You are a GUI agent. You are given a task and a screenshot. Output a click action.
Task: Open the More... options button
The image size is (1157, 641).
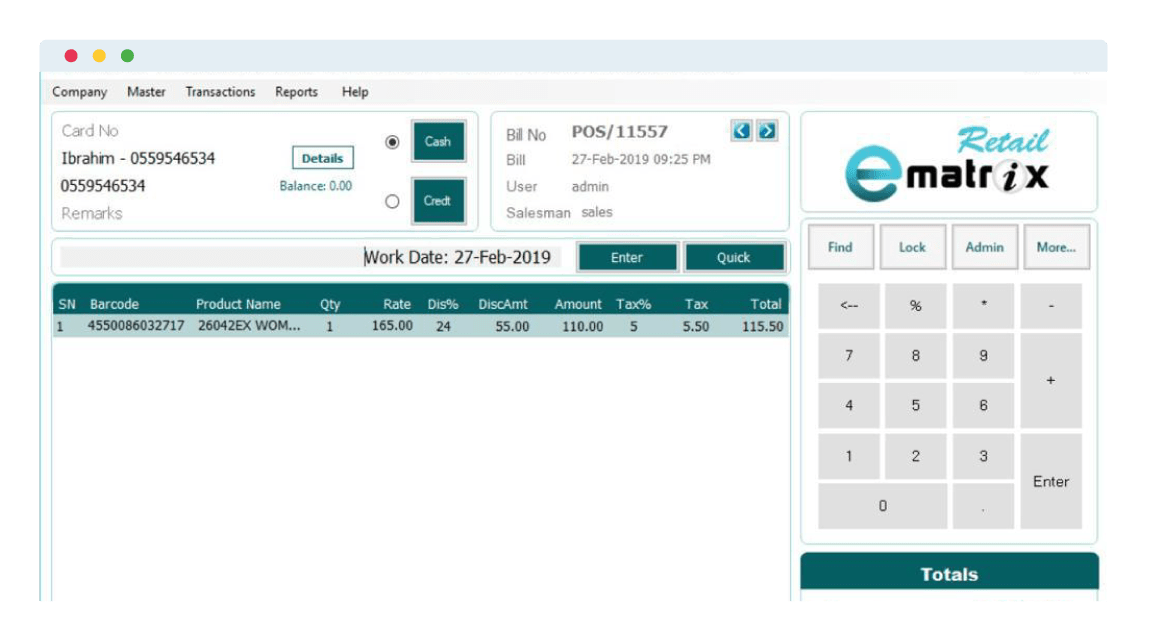1056,247
